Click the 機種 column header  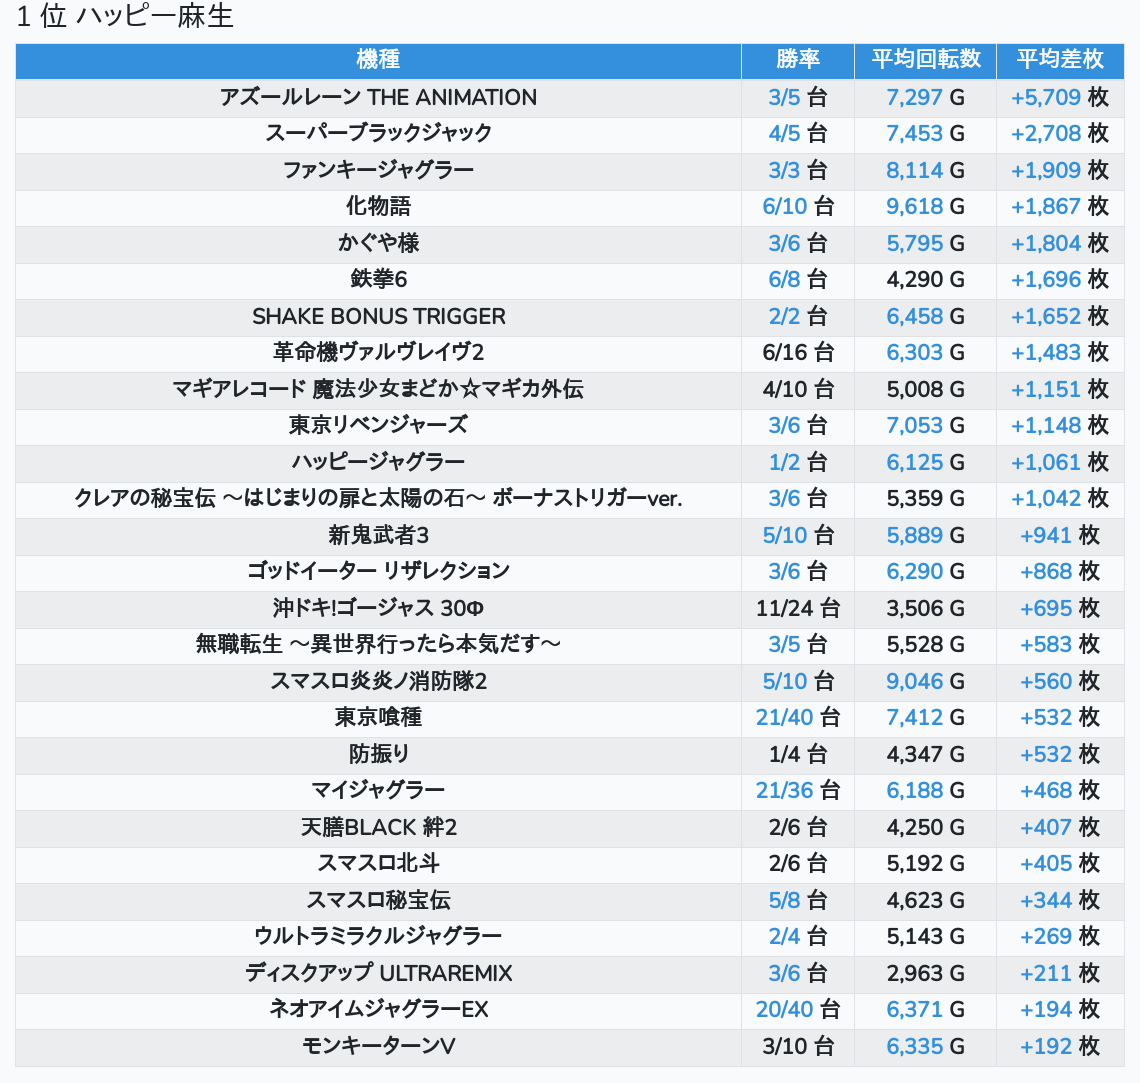coord(378,60)
